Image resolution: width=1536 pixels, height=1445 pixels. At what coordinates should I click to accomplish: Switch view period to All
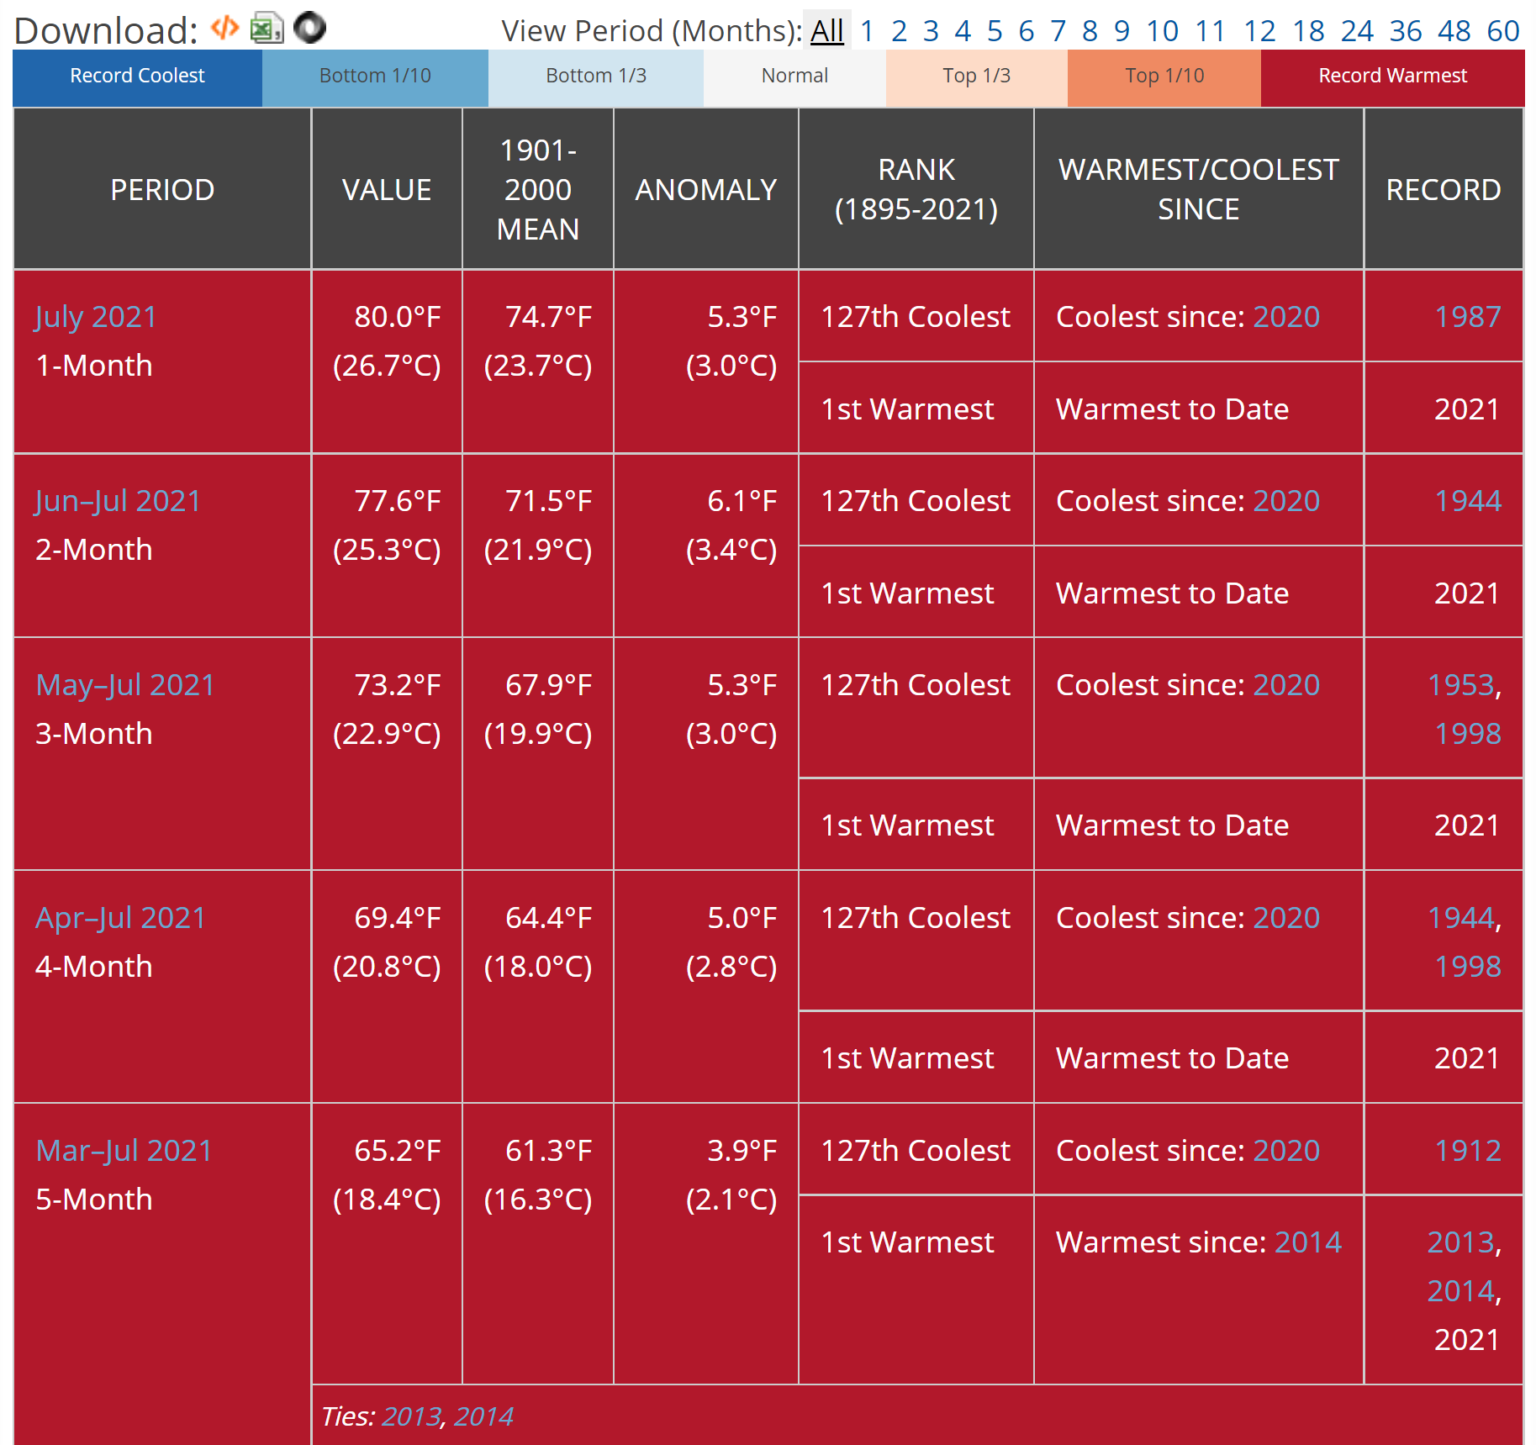point(827,31)
